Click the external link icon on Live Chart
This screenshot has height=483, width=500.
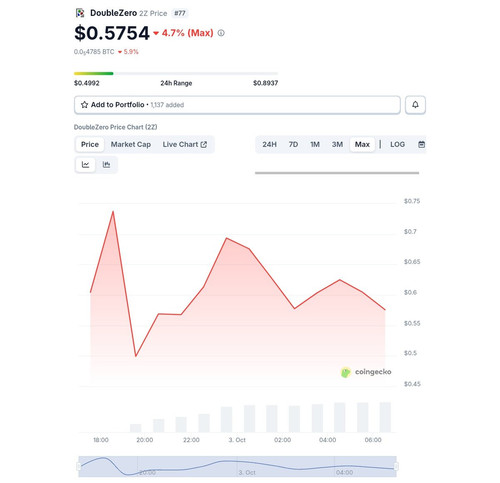coord(204,144)
